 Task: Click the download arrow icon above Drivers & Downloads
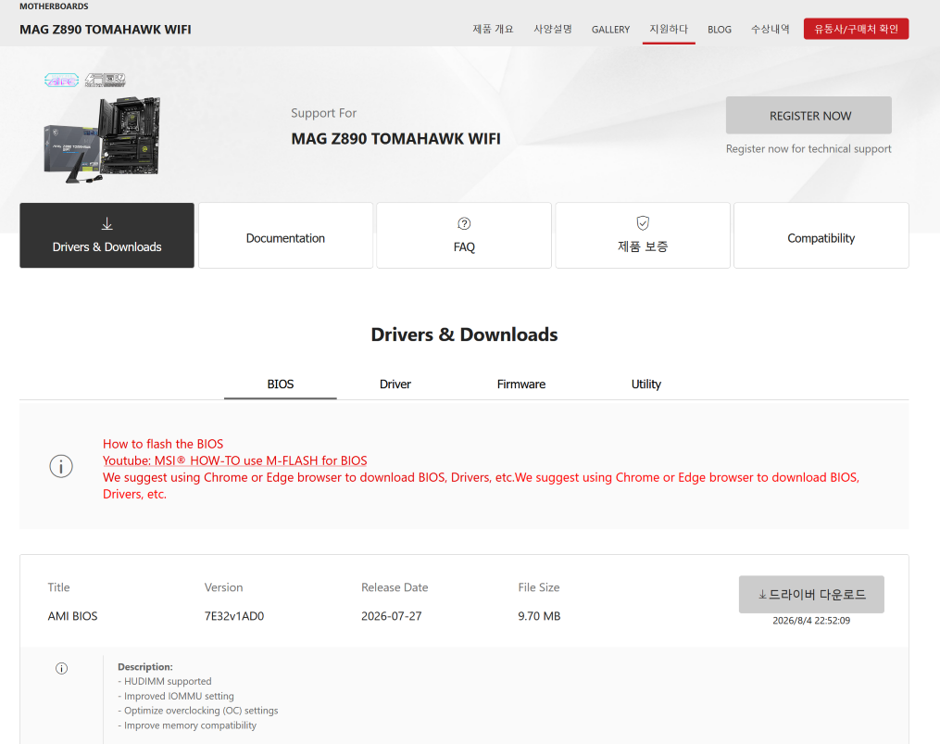(107, 224)
